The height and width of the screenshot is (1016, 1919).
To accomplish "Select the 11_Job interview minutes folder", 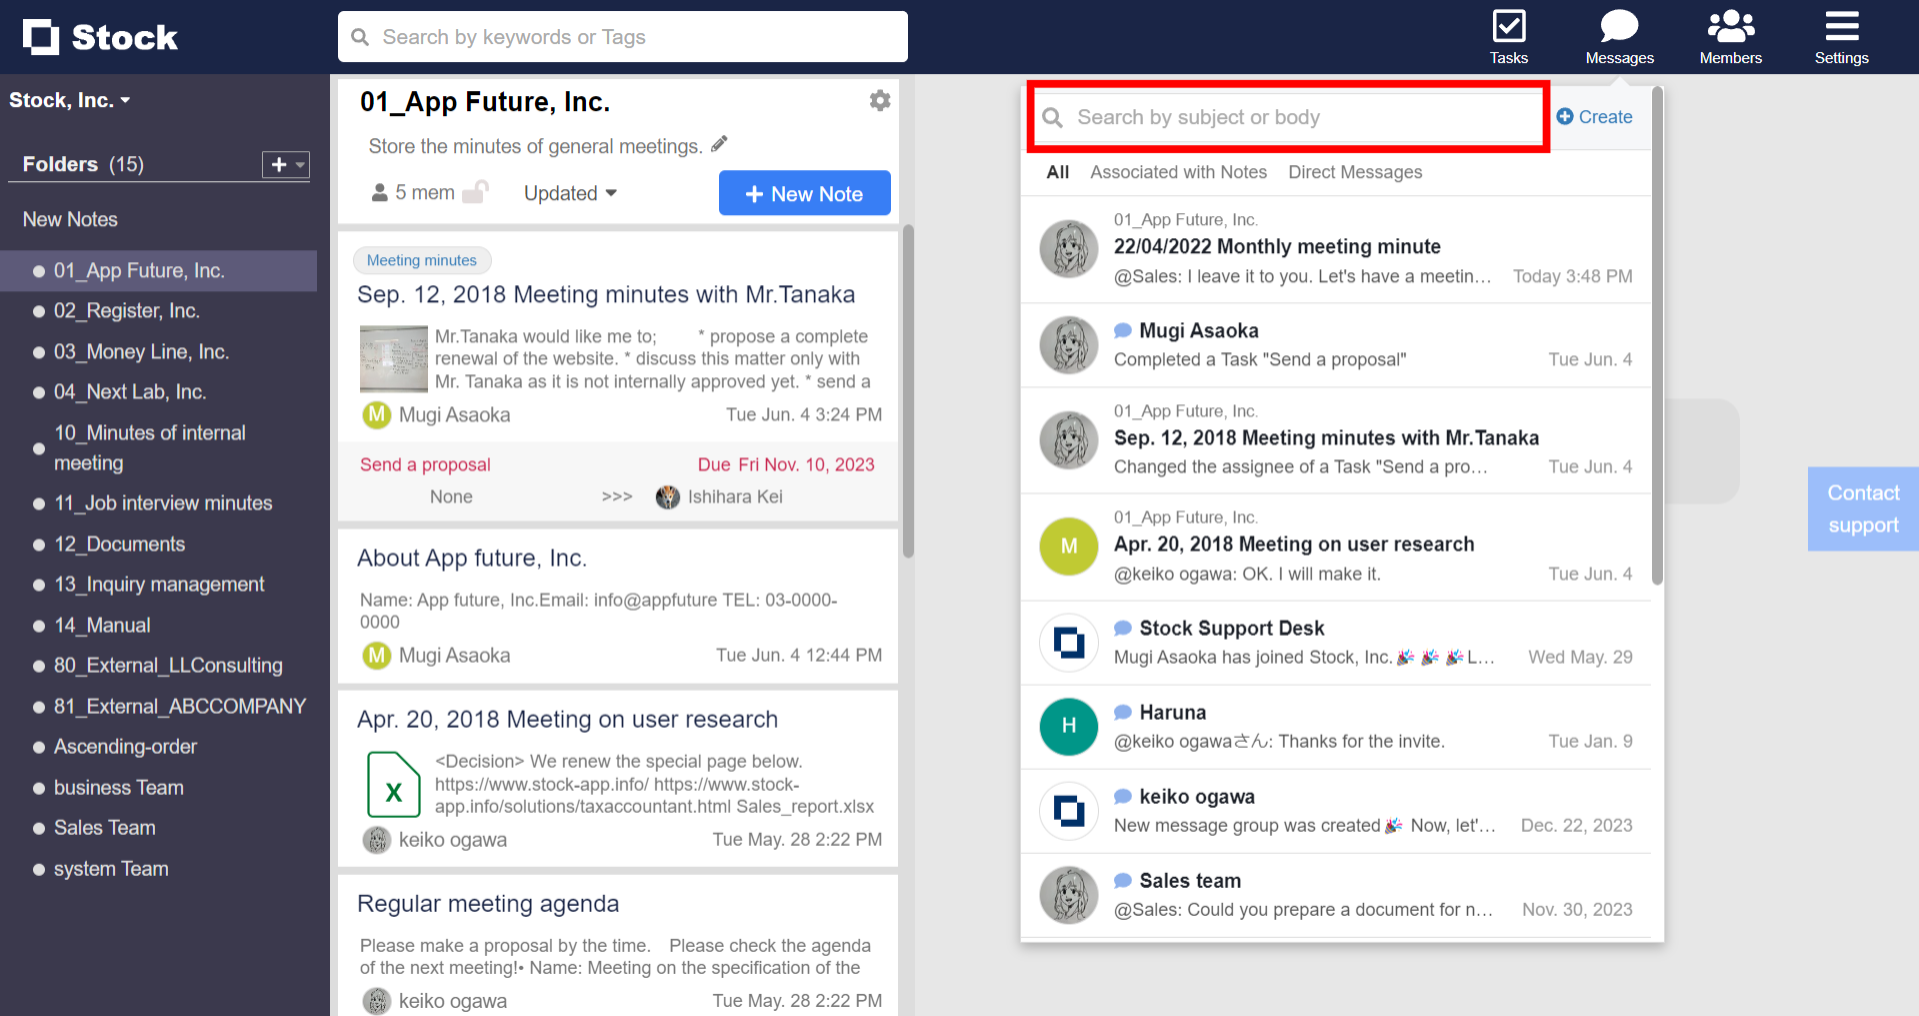I will click(163, 503).
